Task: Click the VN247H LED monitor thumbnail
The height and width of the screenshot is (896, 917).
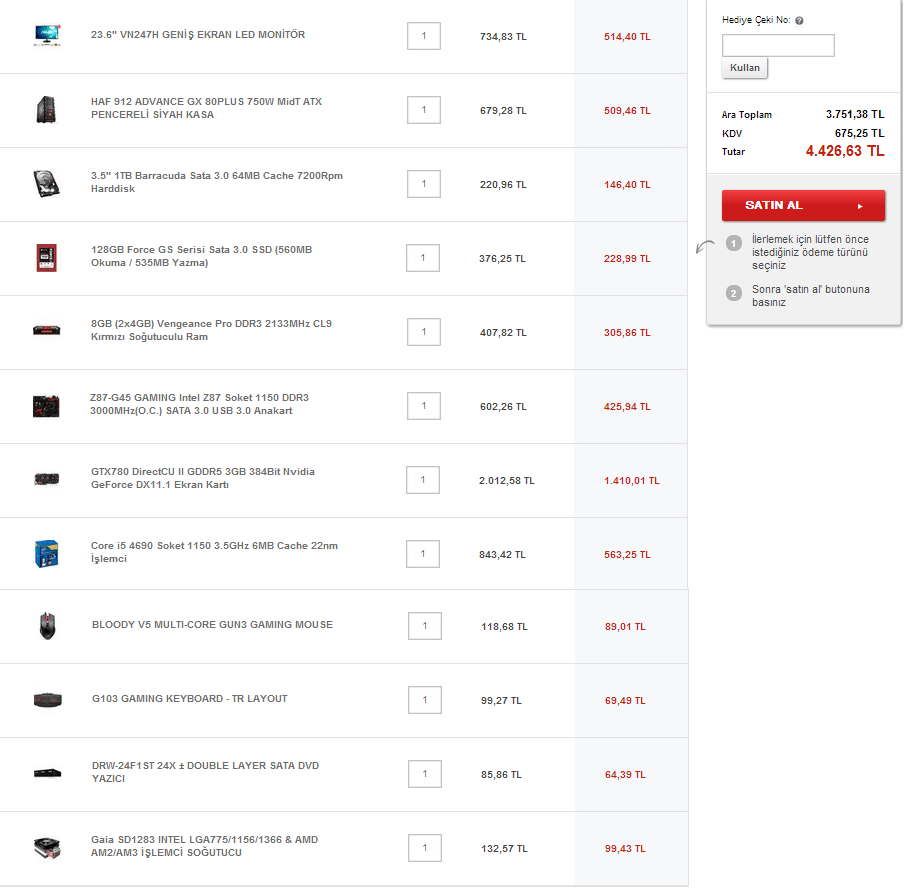Action: pyautogui.click(x=47, y=36)
